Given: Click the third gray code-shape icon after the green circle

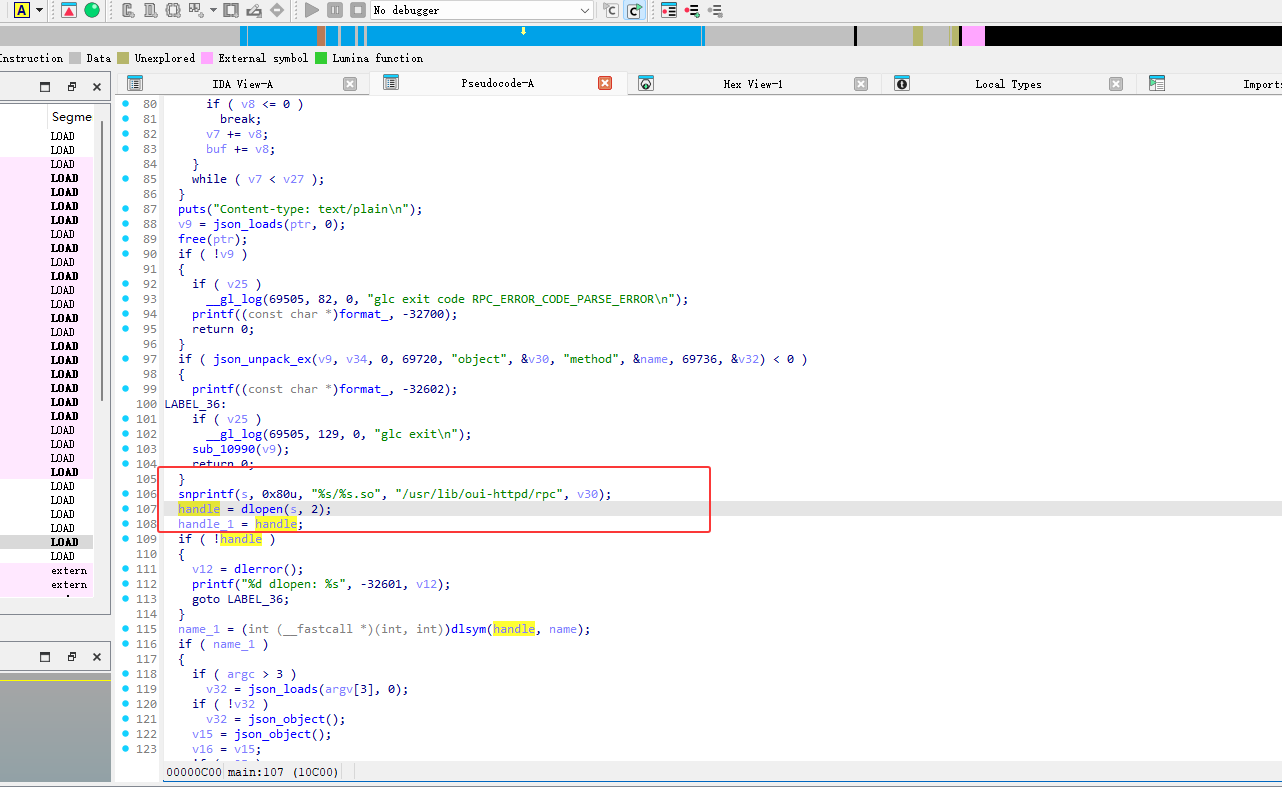Looking at the screenshot, I should coord(173,10).
